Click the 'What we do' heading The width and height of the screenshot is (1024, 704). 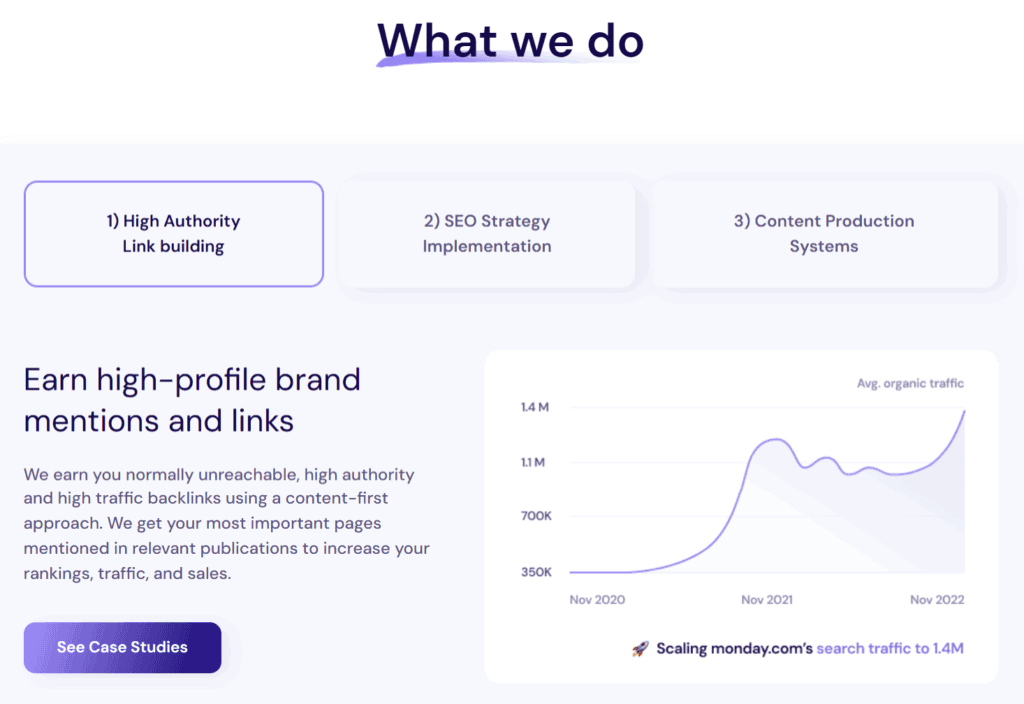click(x=511, y=40)
